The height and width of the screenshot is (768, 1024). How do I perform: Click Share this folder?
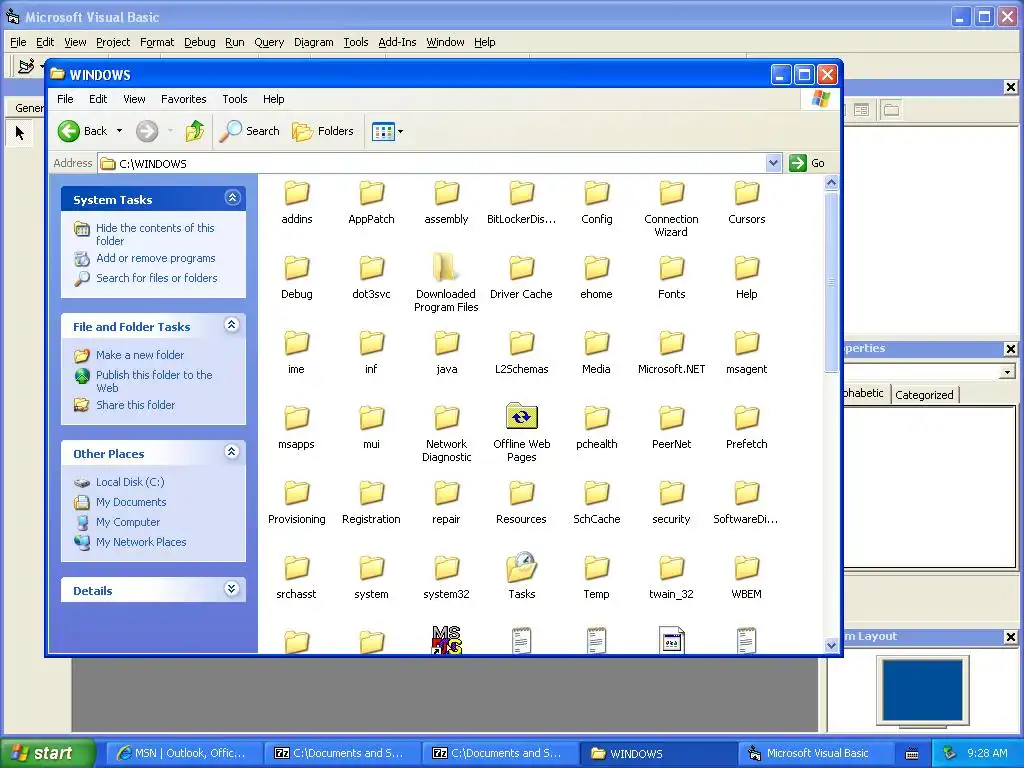click(x=135, y=405)
